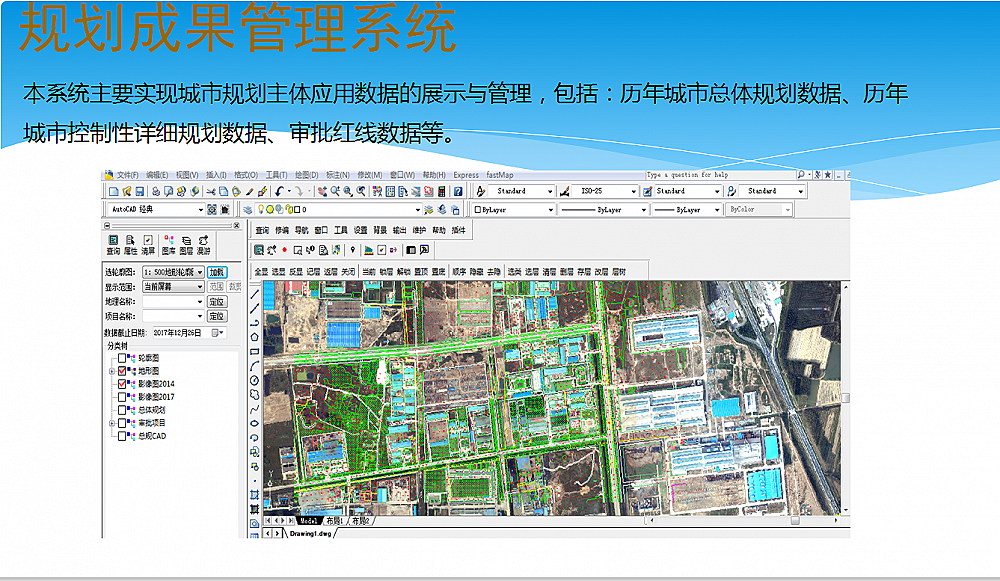Select the circle drawing tool
The height and width of the screenshot is (581, 1000).
[255, 380]
